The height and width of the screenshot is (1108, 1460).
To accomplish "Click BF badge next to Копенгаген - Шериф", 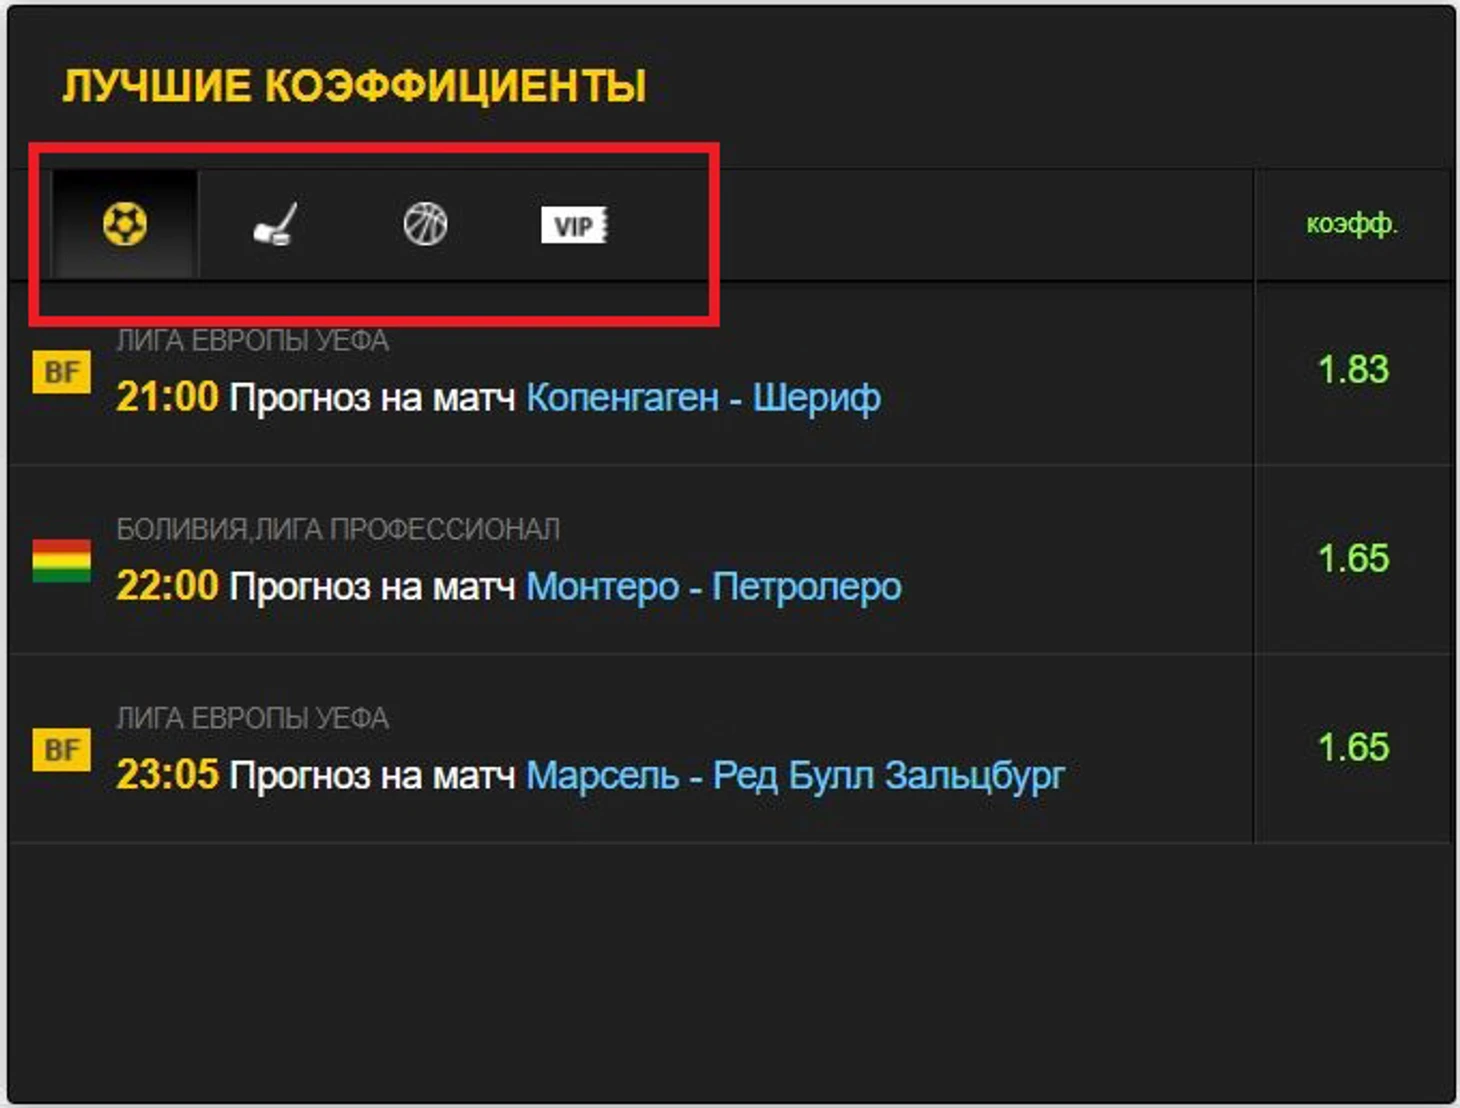I will point(62,372).
